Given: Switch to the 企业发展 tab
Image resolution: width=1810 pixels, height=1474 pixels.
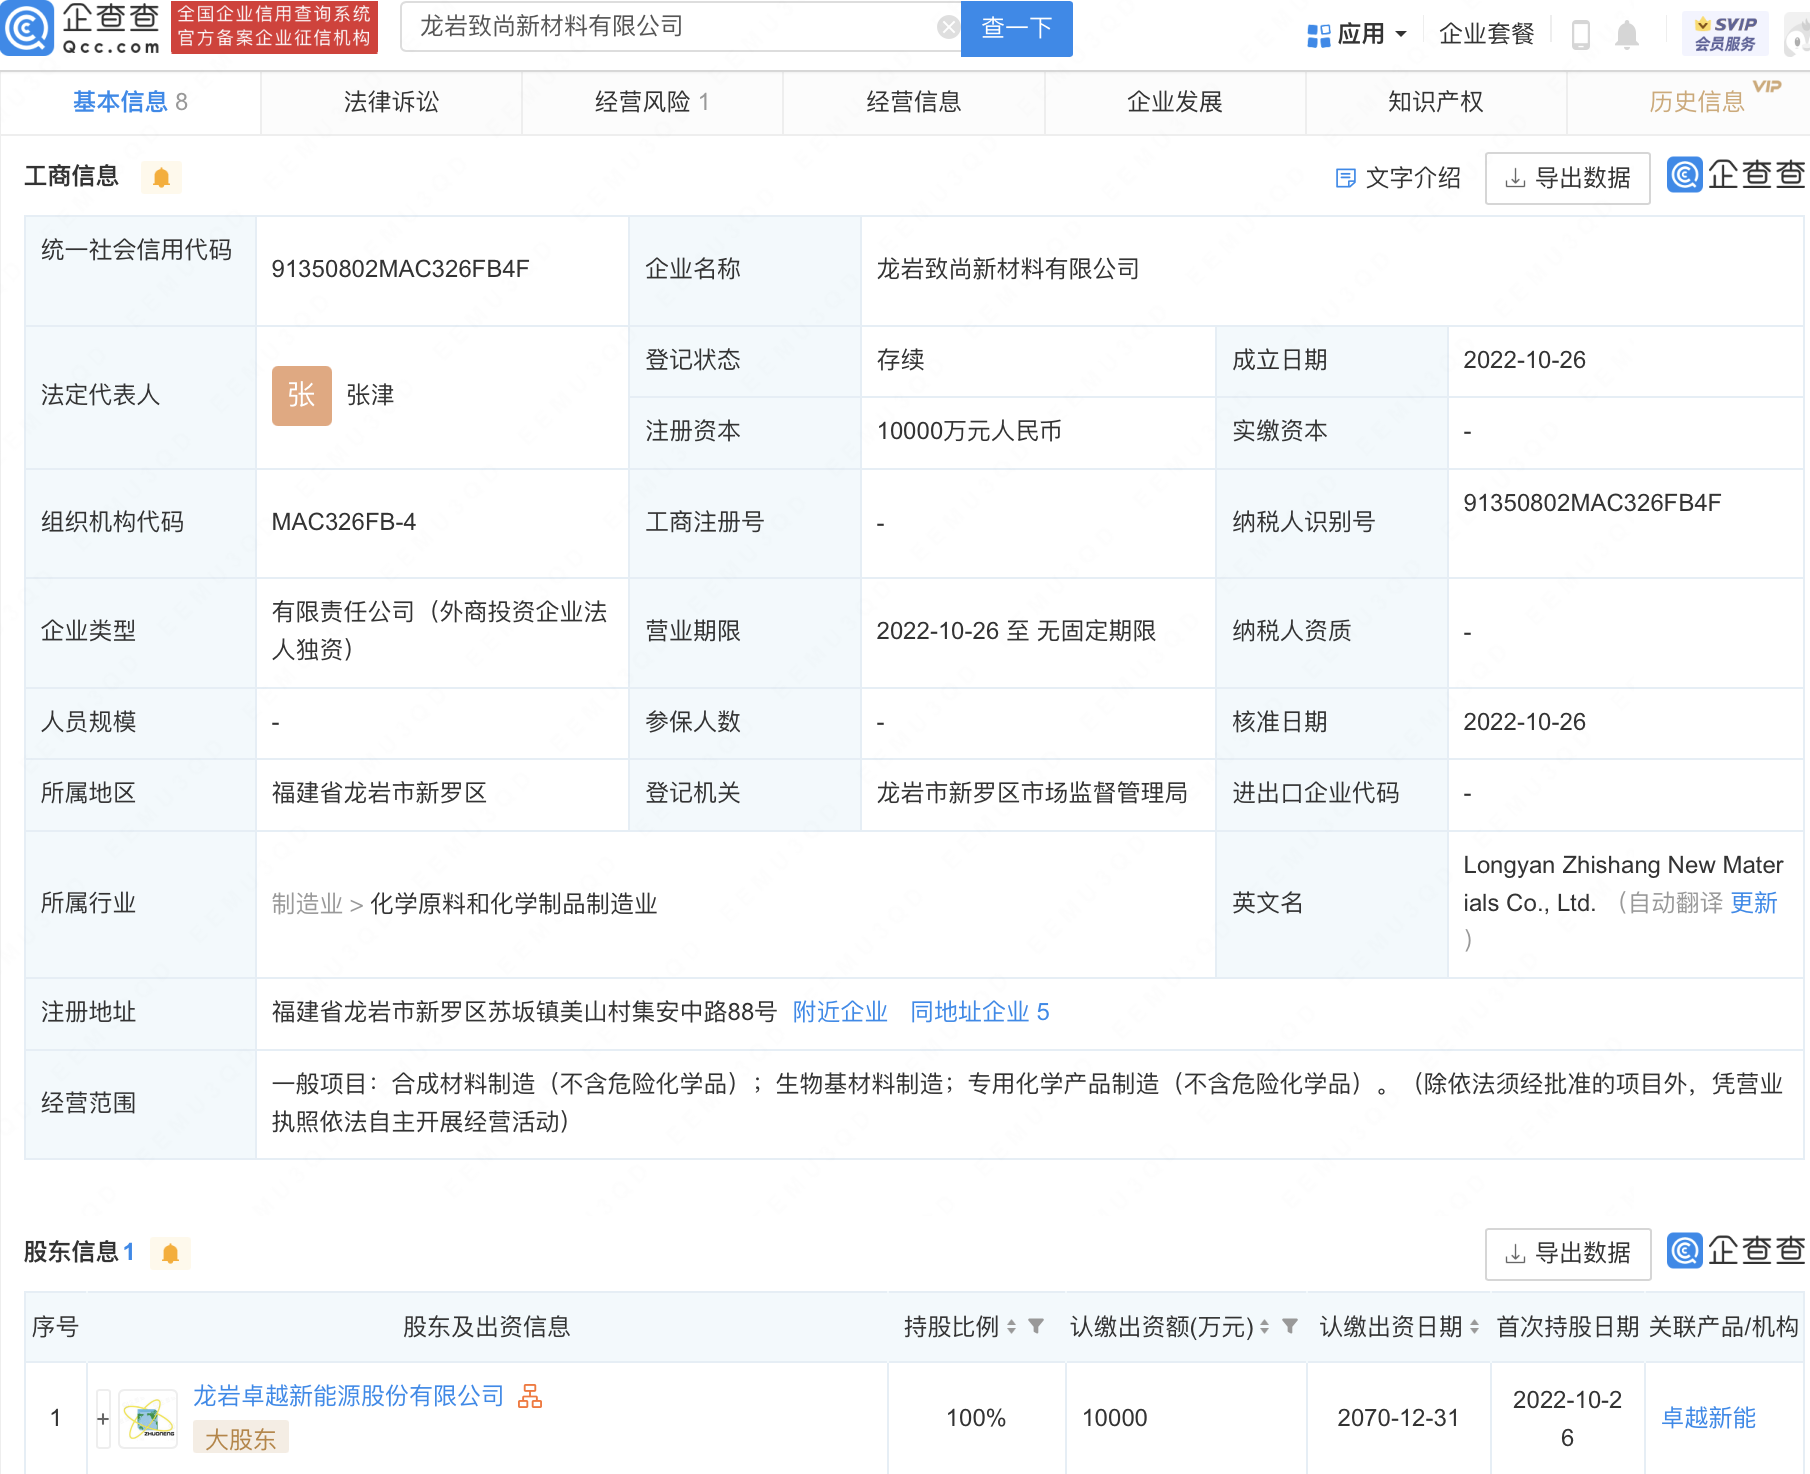Looking at the screenshot, I should coord(1174,102).
